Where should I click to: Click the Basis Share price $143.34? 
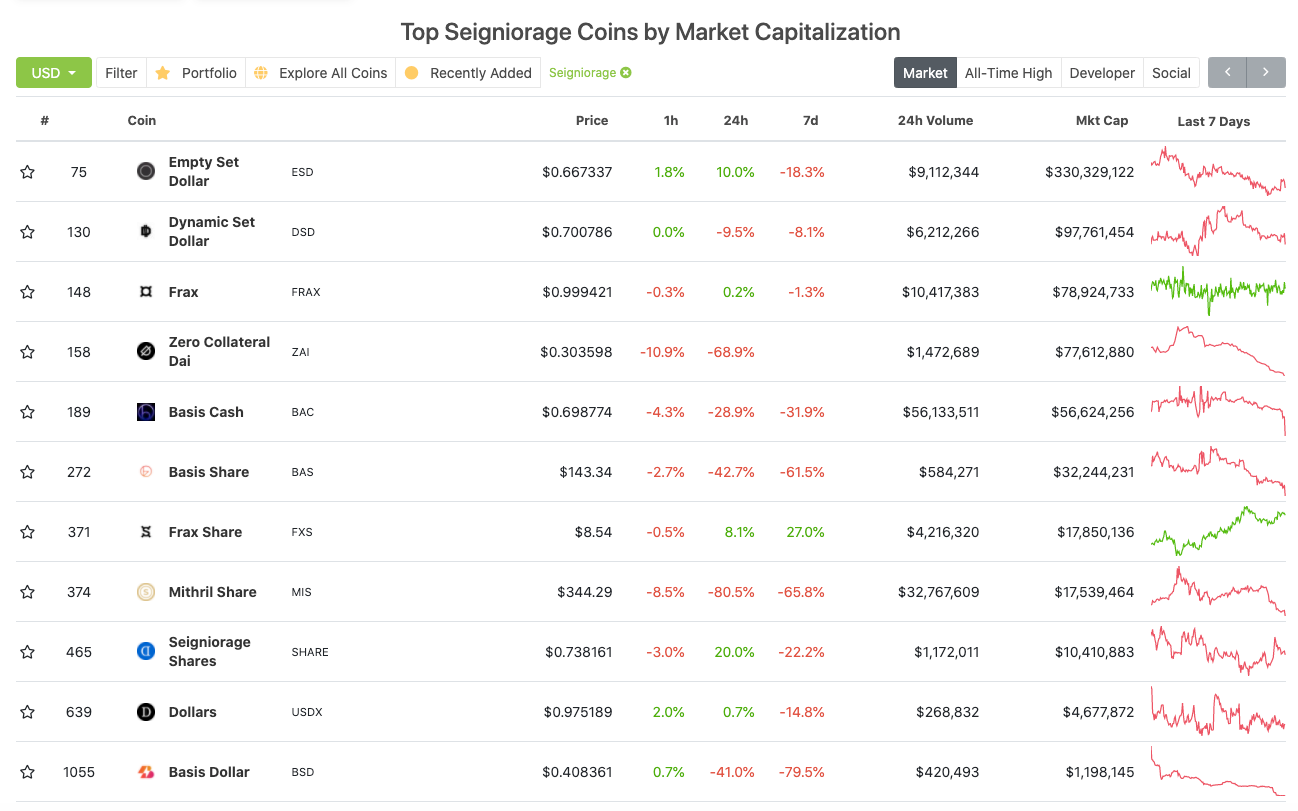click(x=586, y=472)
